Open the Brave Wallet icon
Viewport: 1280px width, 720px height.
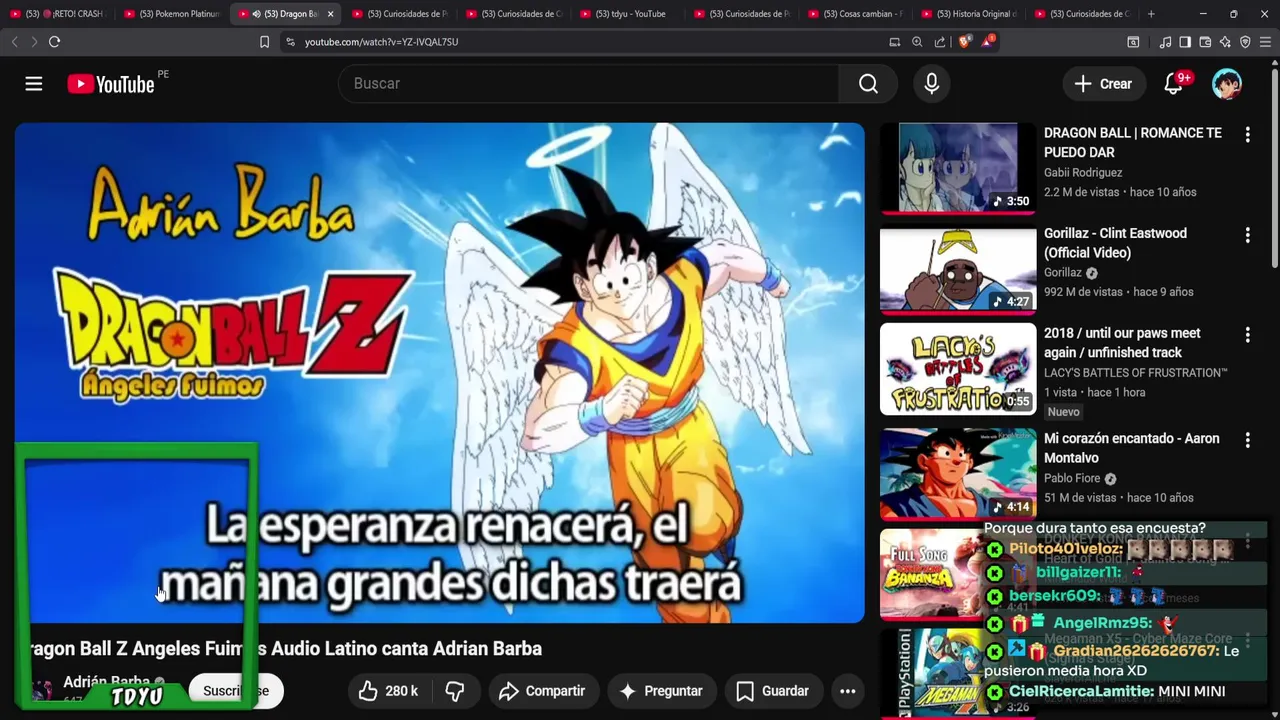(x=1205, y=42)
